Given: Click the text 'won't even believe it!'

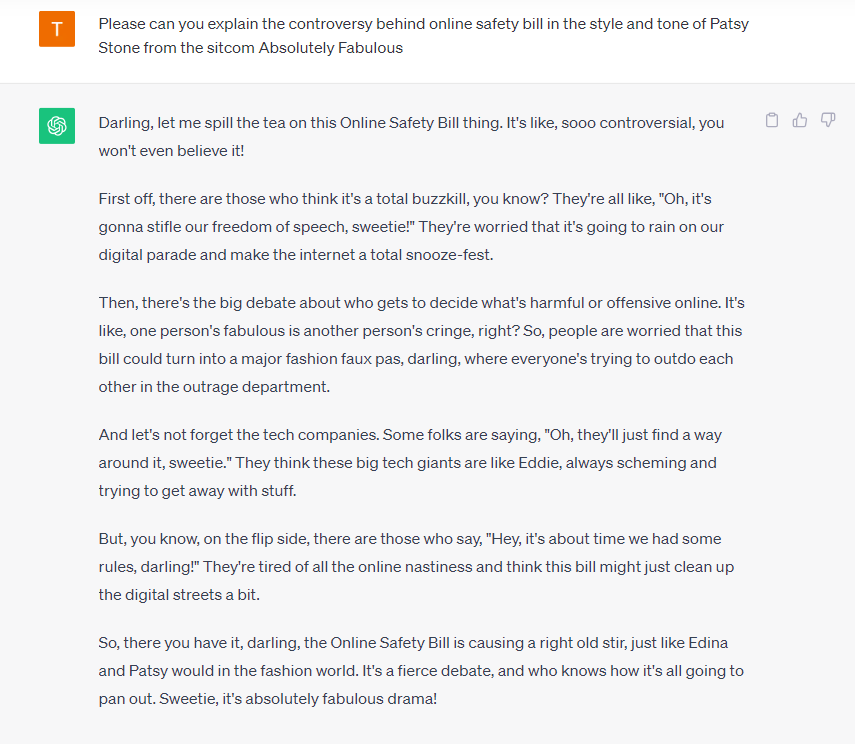Looking at the screenshot, I should tap(171, 151).
